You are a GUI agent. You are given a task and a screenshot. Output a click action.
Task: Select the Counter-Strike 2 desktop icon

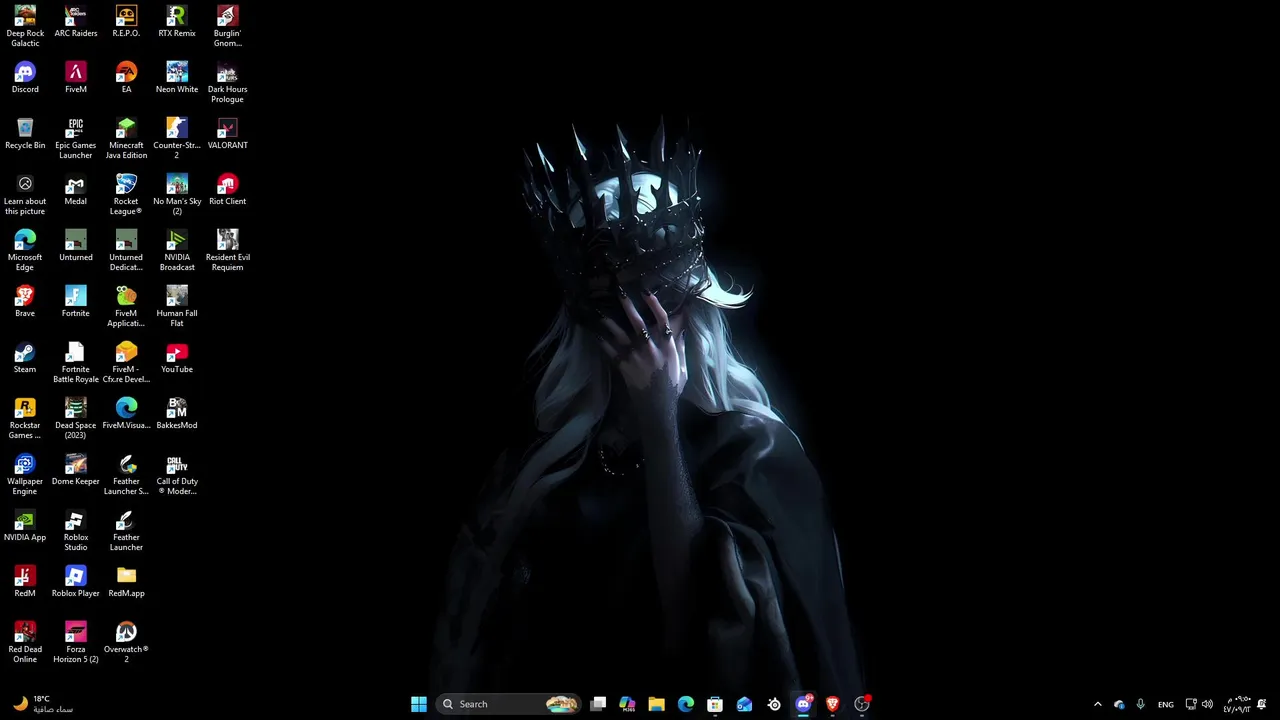(x=177, y=138)
